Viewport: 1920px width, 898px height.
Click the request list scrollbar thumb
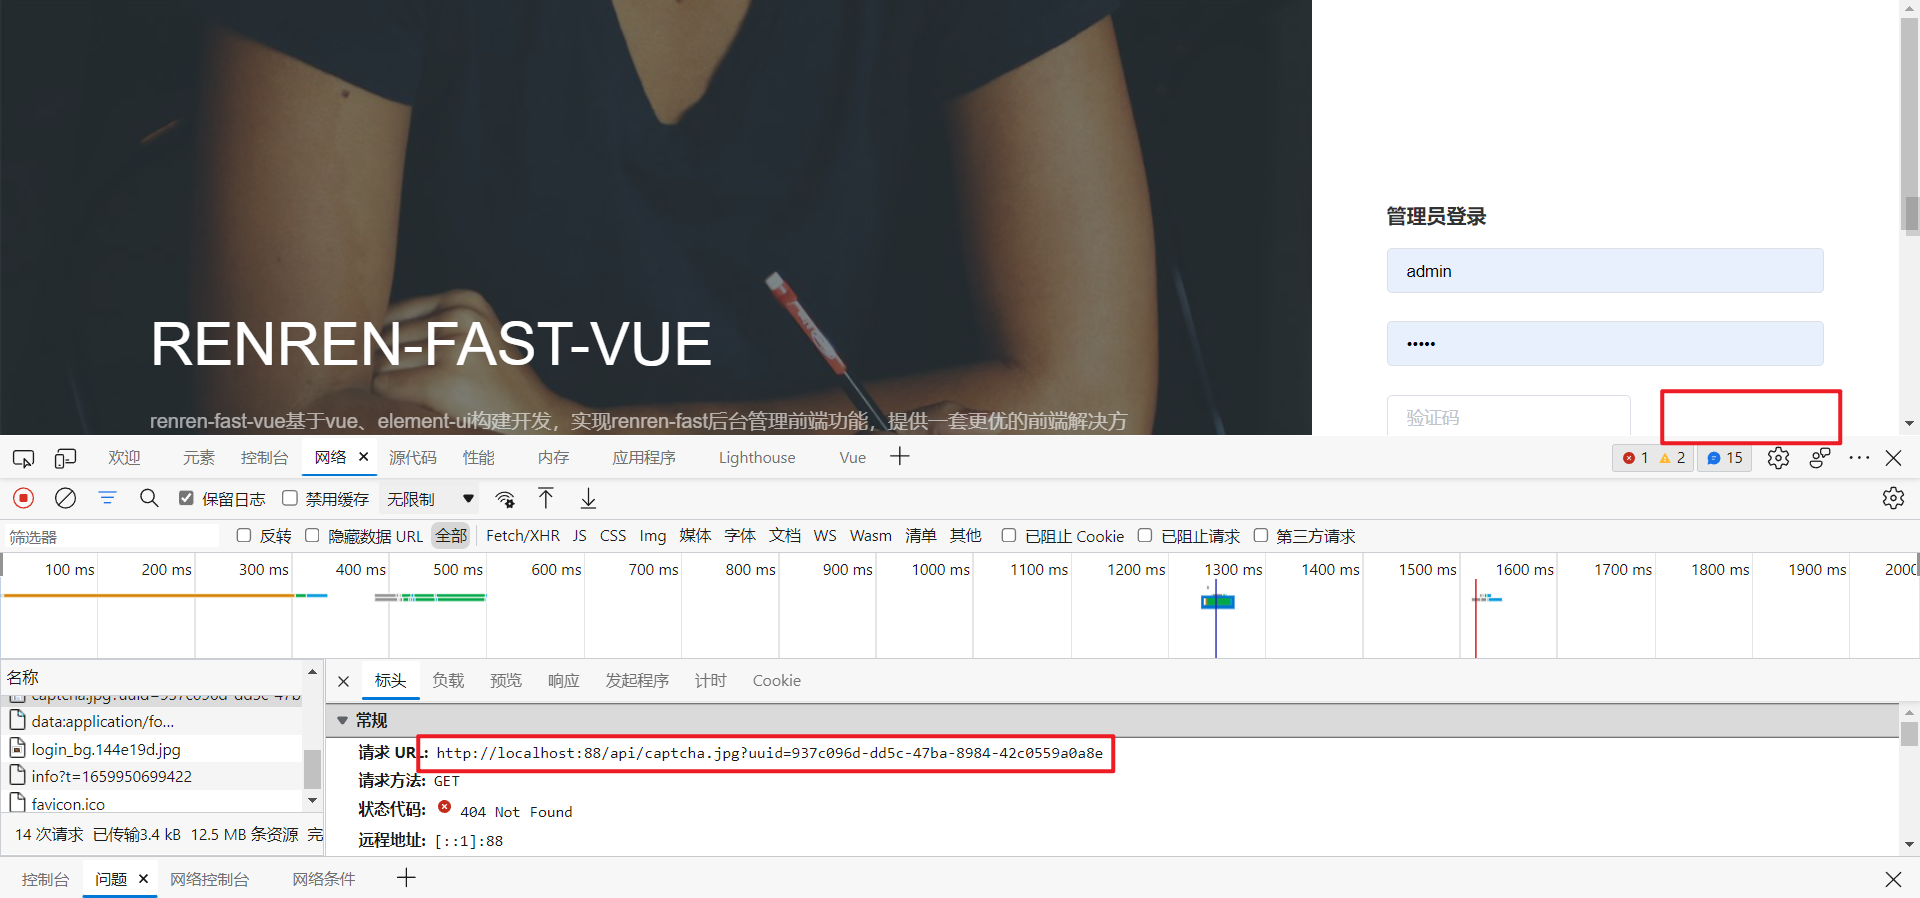[x=312, y=769]
